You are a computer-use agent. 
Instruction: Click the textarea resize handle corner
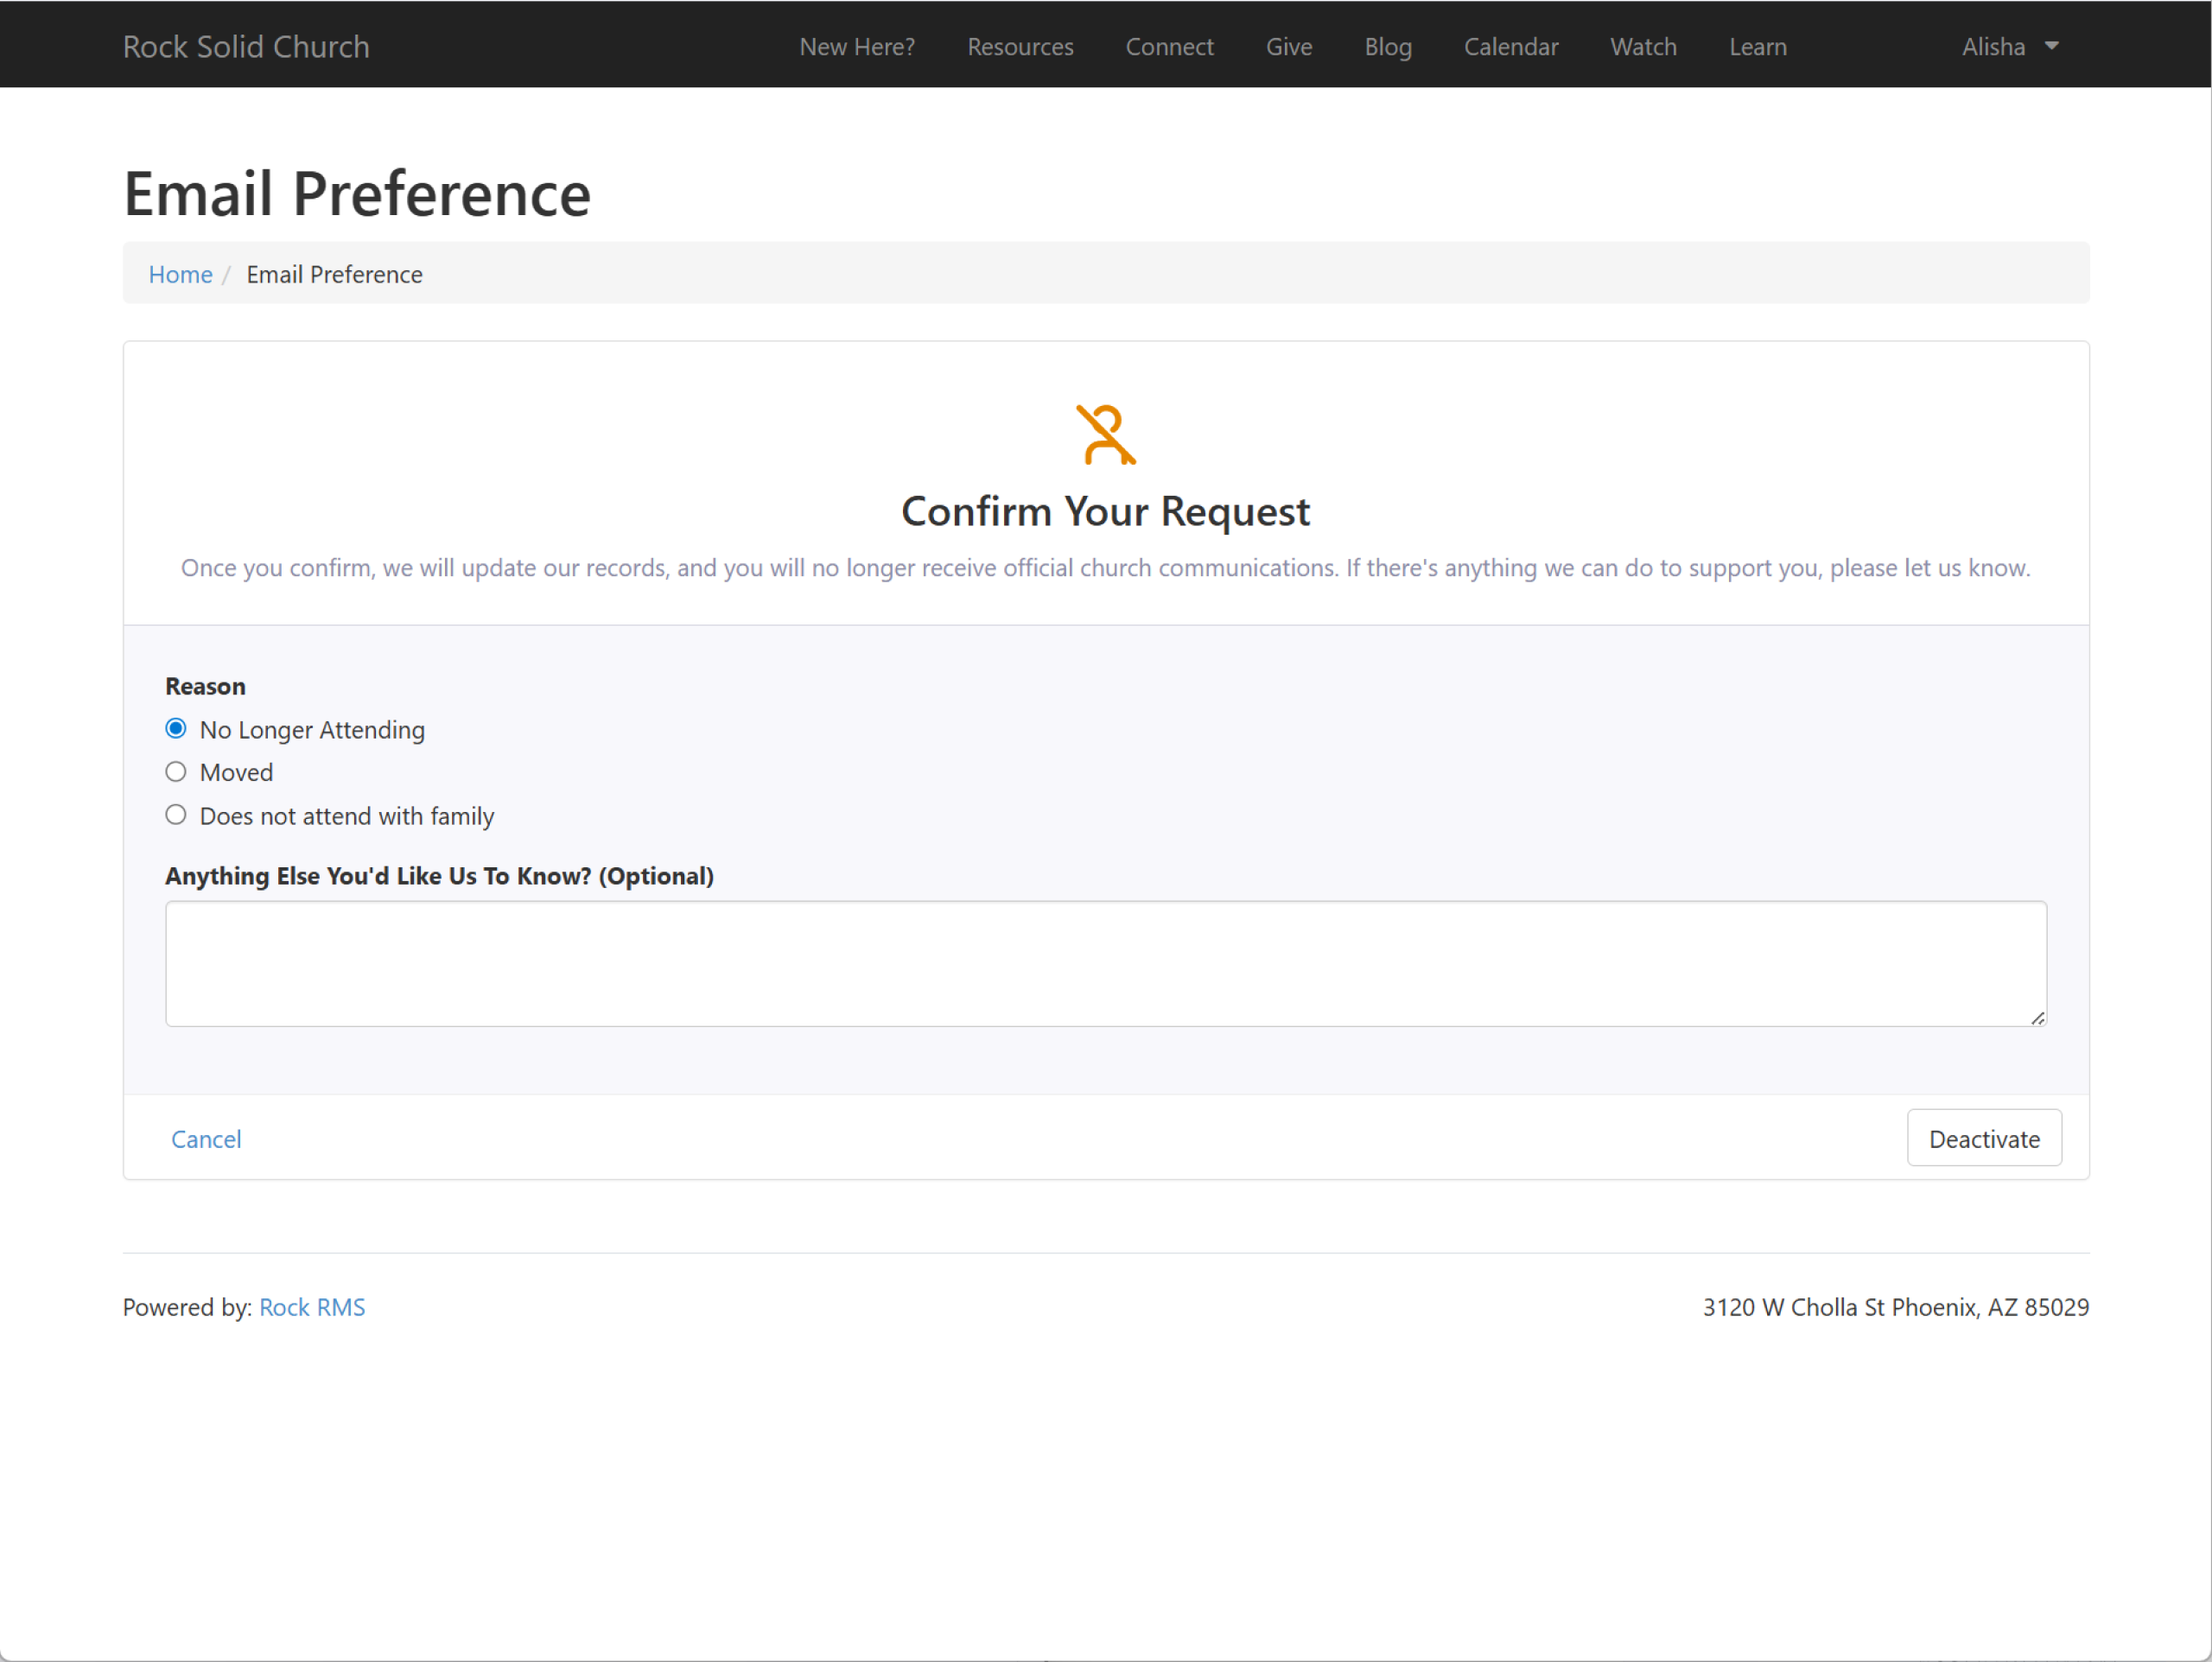(x=2037, y=1017)
